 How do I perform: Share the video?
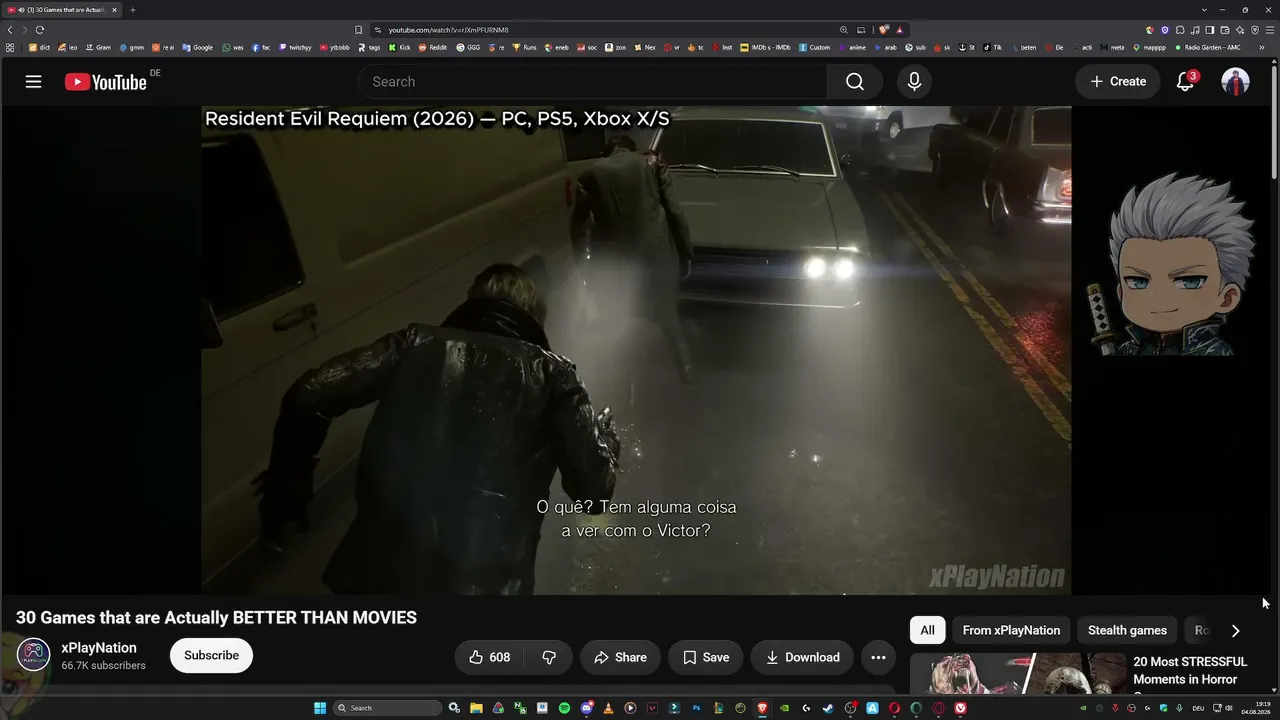point(620,657)
